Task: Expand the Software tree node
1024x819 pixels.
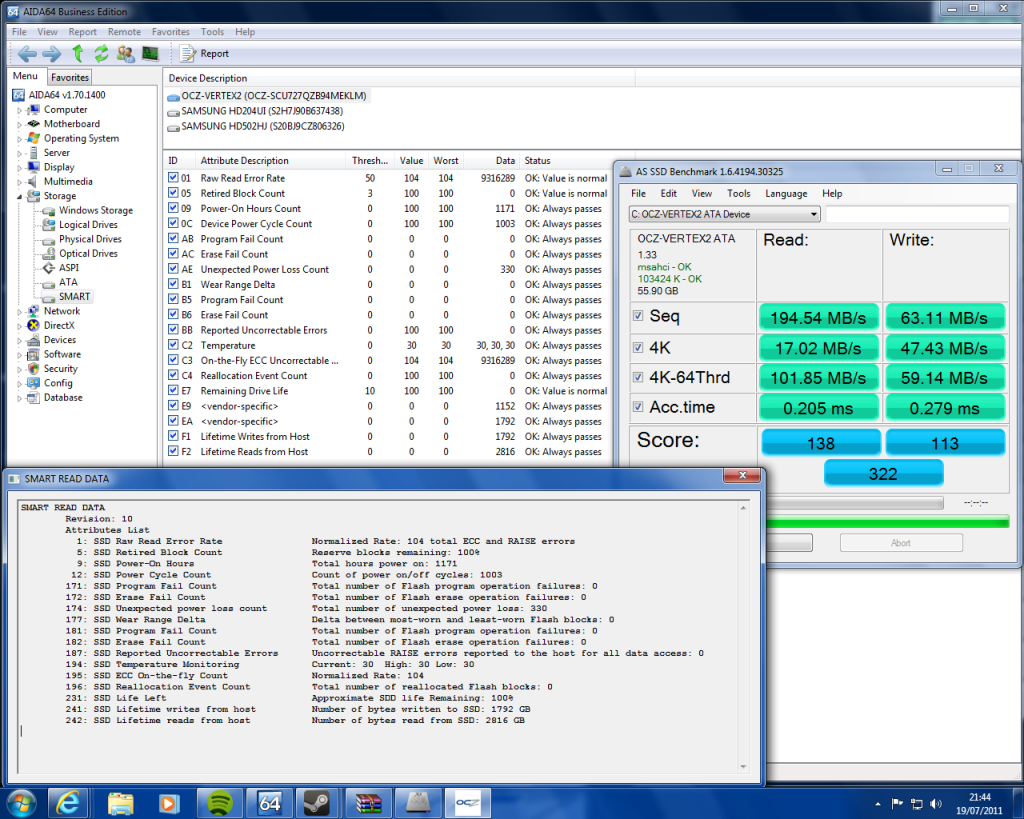Action: click(19, 355)
